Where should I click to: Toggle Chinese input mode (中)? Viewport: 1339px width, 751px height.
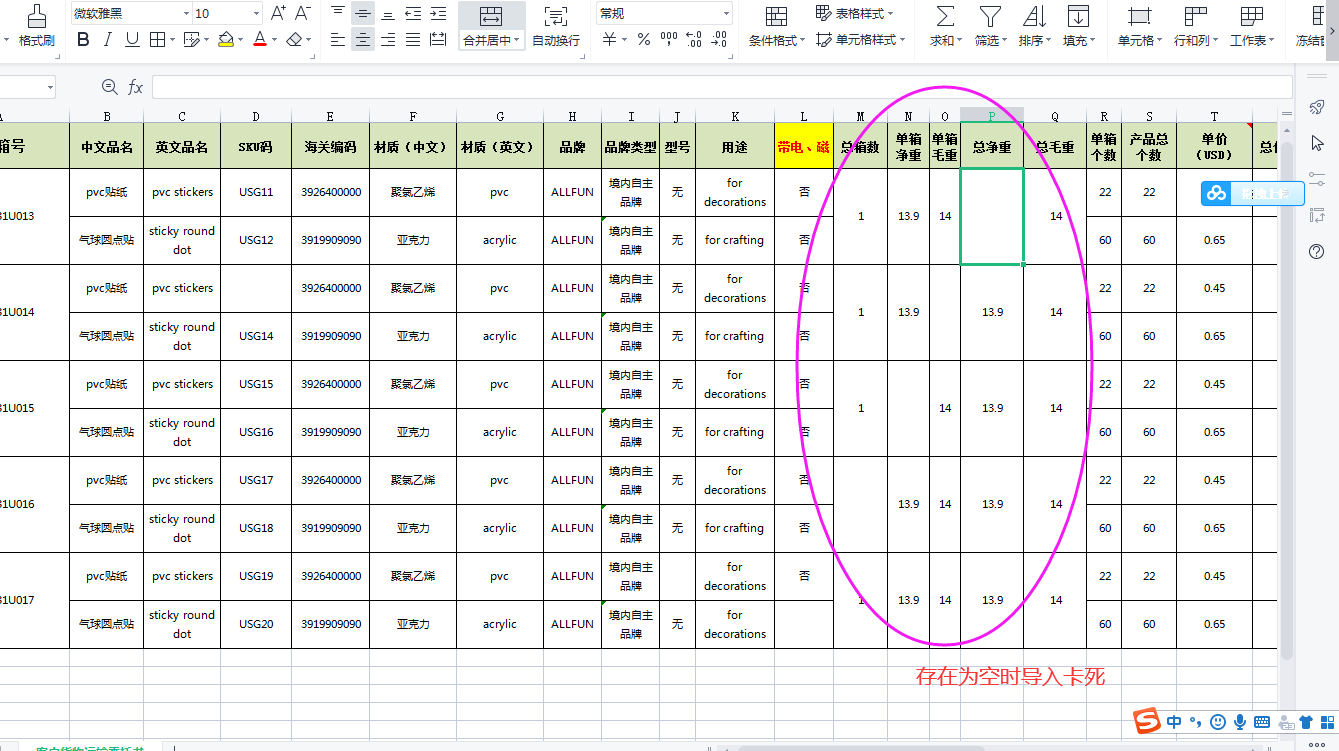(1173, 721)
